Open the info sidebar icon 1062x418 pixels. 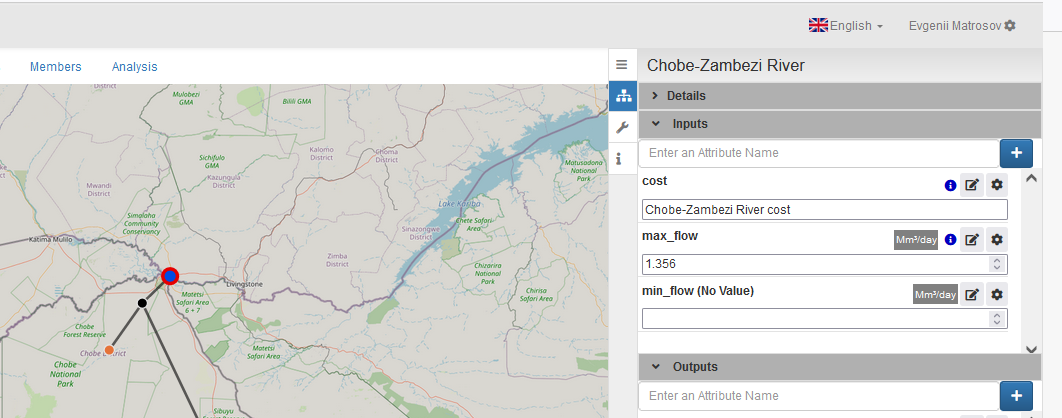621,158
